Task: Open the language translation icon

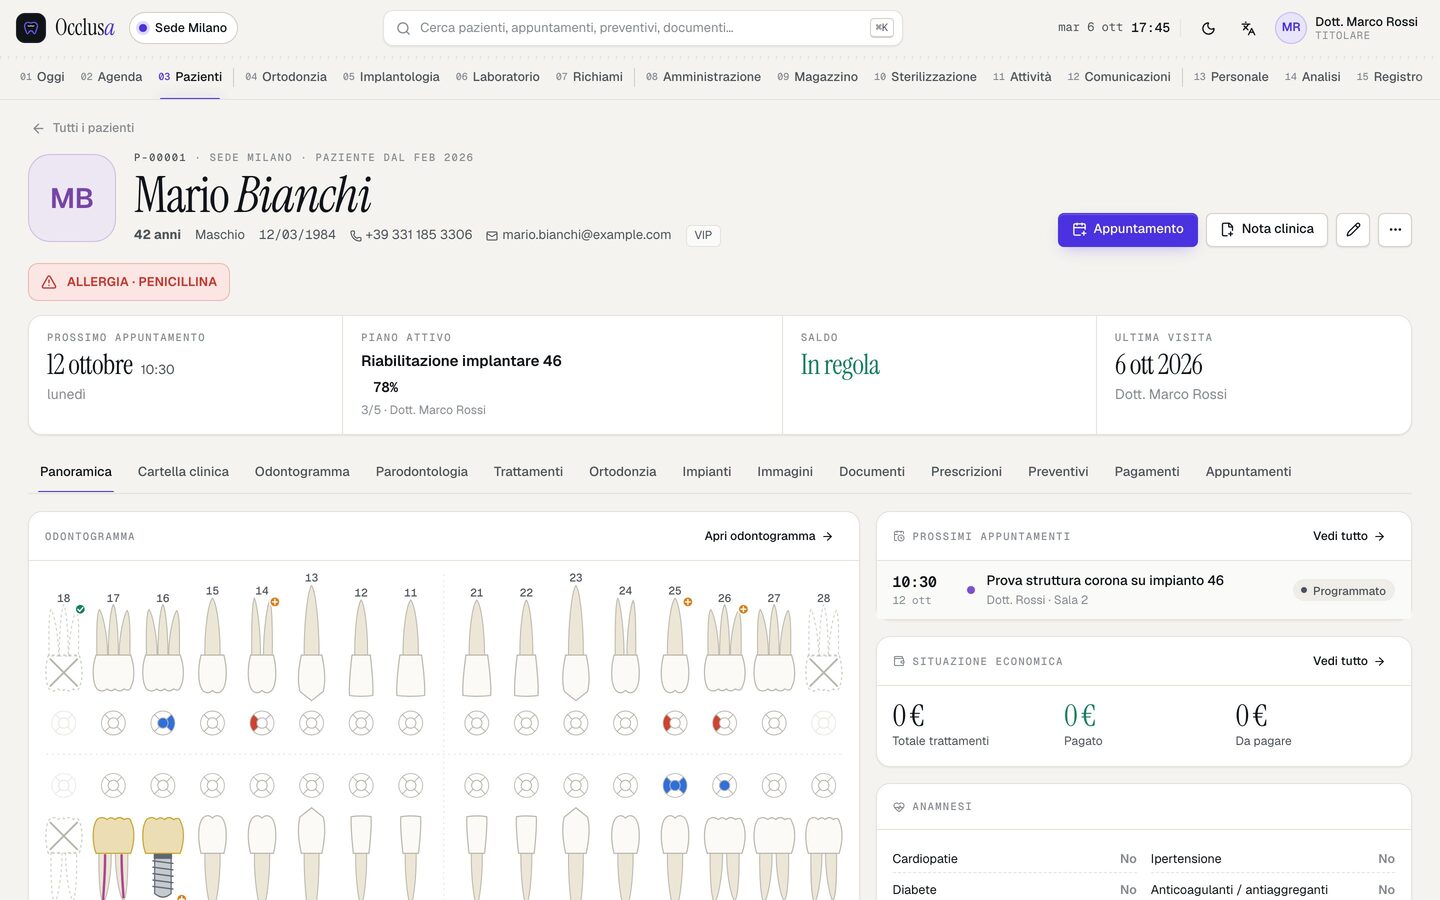Action: coord(1248,28)
